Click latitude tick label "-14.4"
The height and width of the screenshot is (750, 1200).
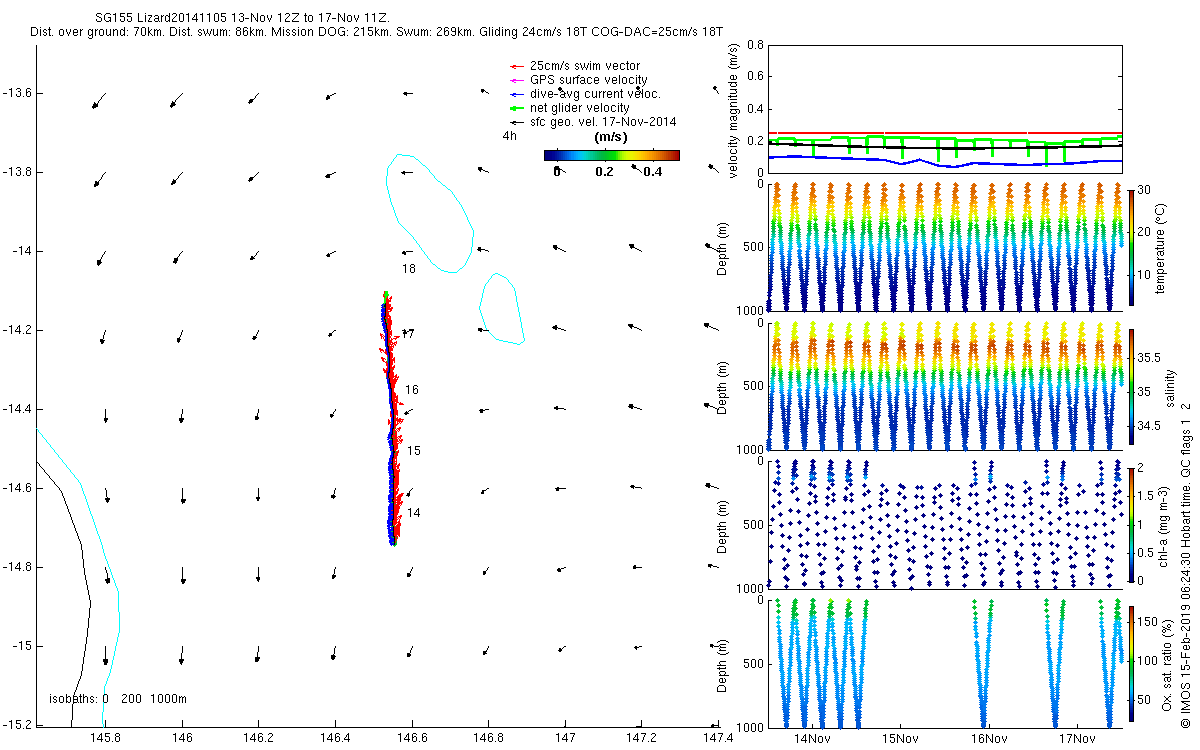[x=17, y=409]
